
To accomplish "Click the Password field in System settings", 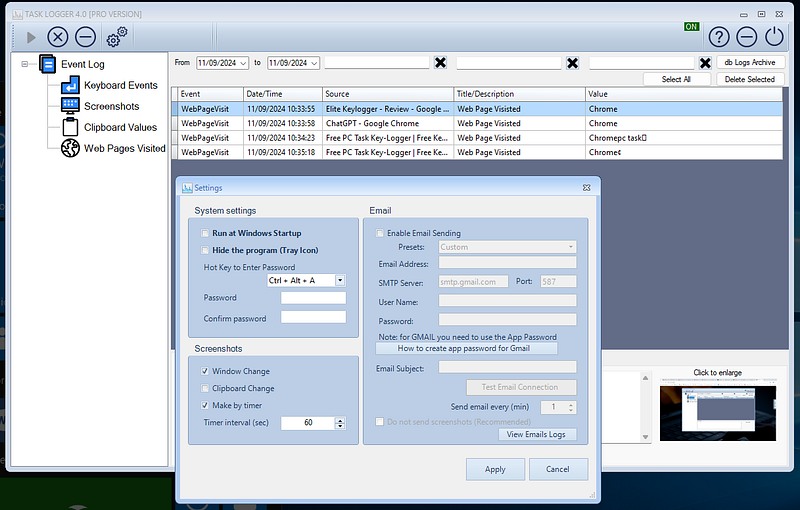I will pyautogui.click(x=313, y=298).
